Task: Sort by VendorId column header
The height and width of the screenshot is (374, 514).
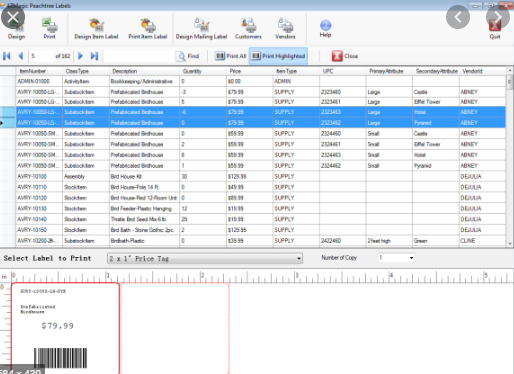Action: pyautogui.click(x=482, y=71)
